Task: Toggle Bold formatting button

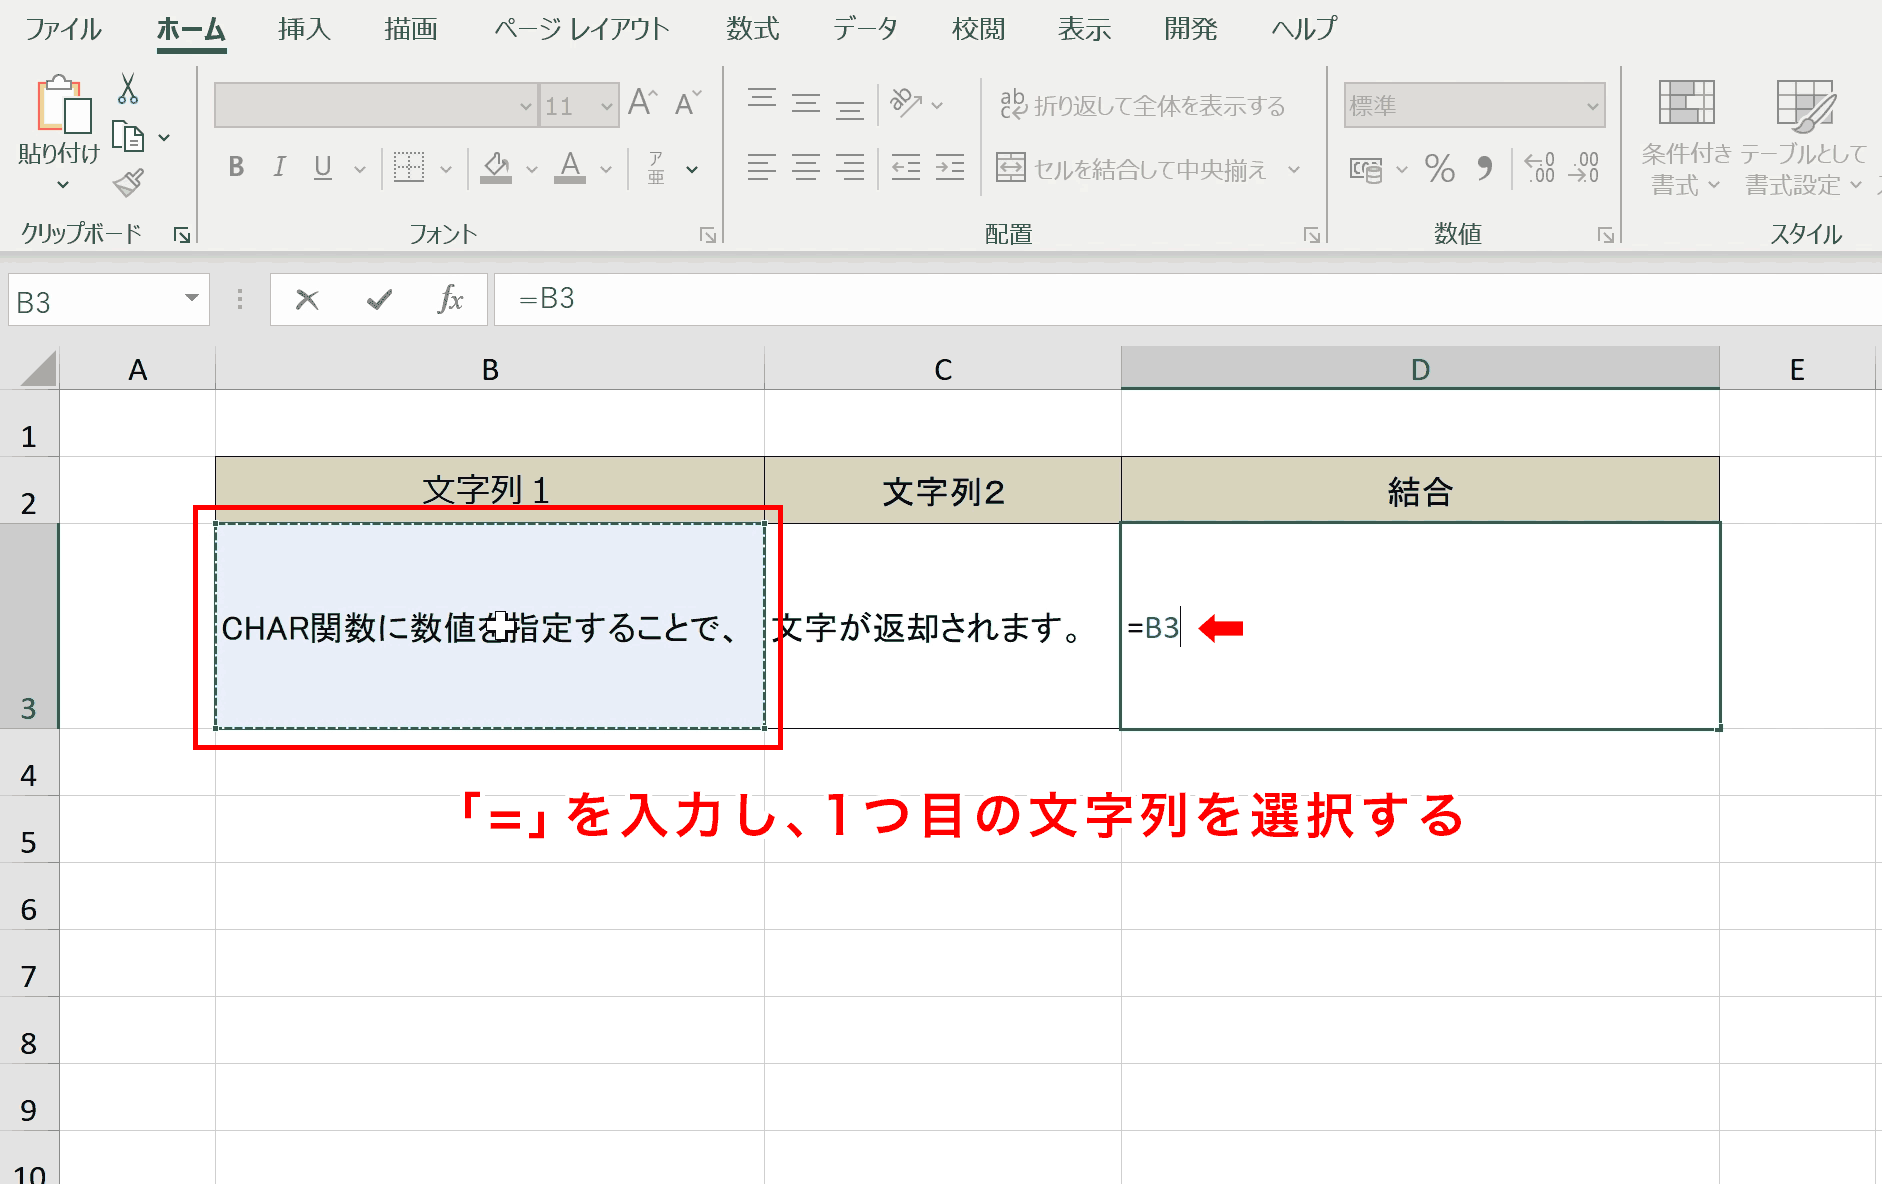Action: 236,167
